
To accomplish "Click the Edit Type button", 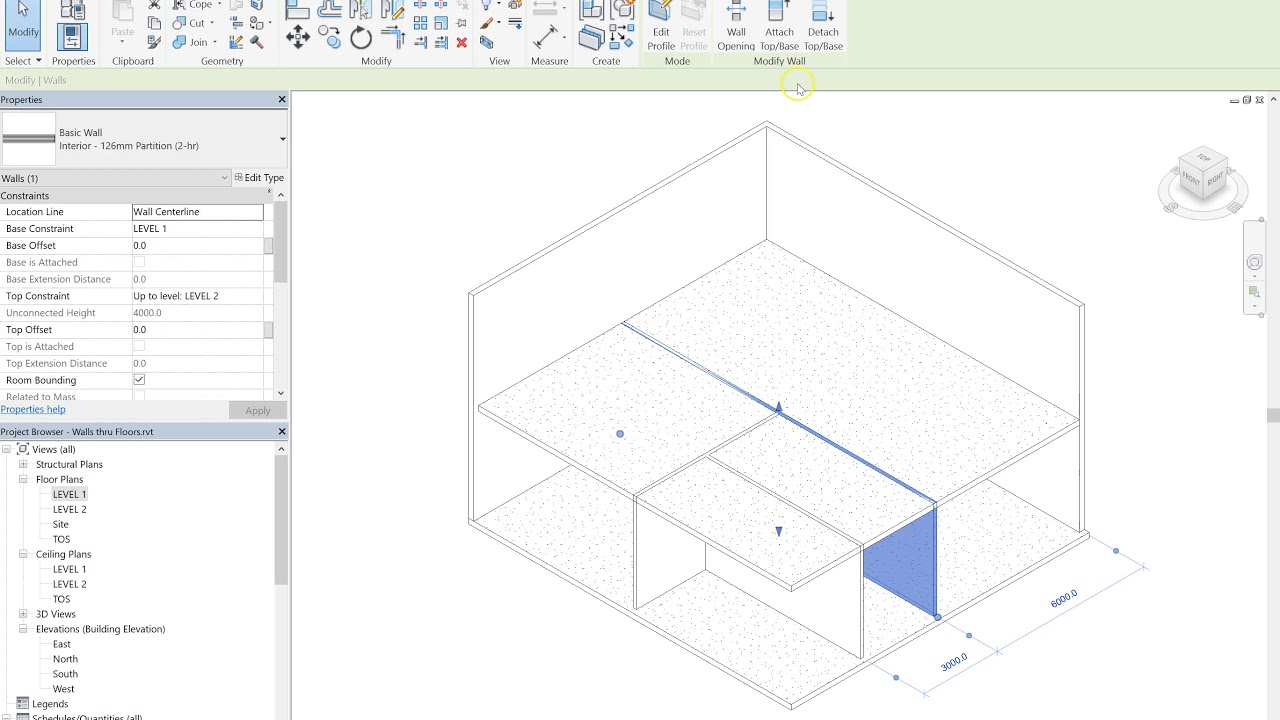I will click(x=259, y=178).
